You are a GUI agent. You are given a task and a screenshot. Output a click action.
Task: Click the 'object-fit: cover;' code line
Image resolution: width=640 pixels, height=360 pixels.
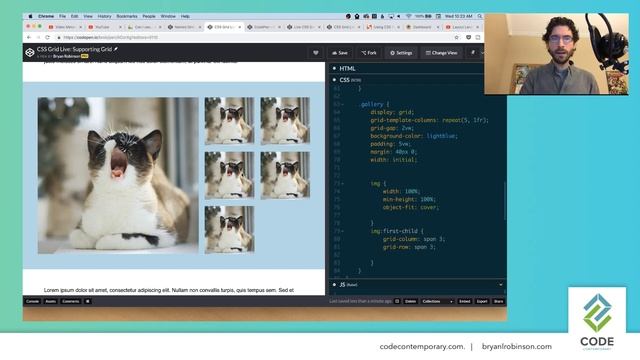point(411,207)
